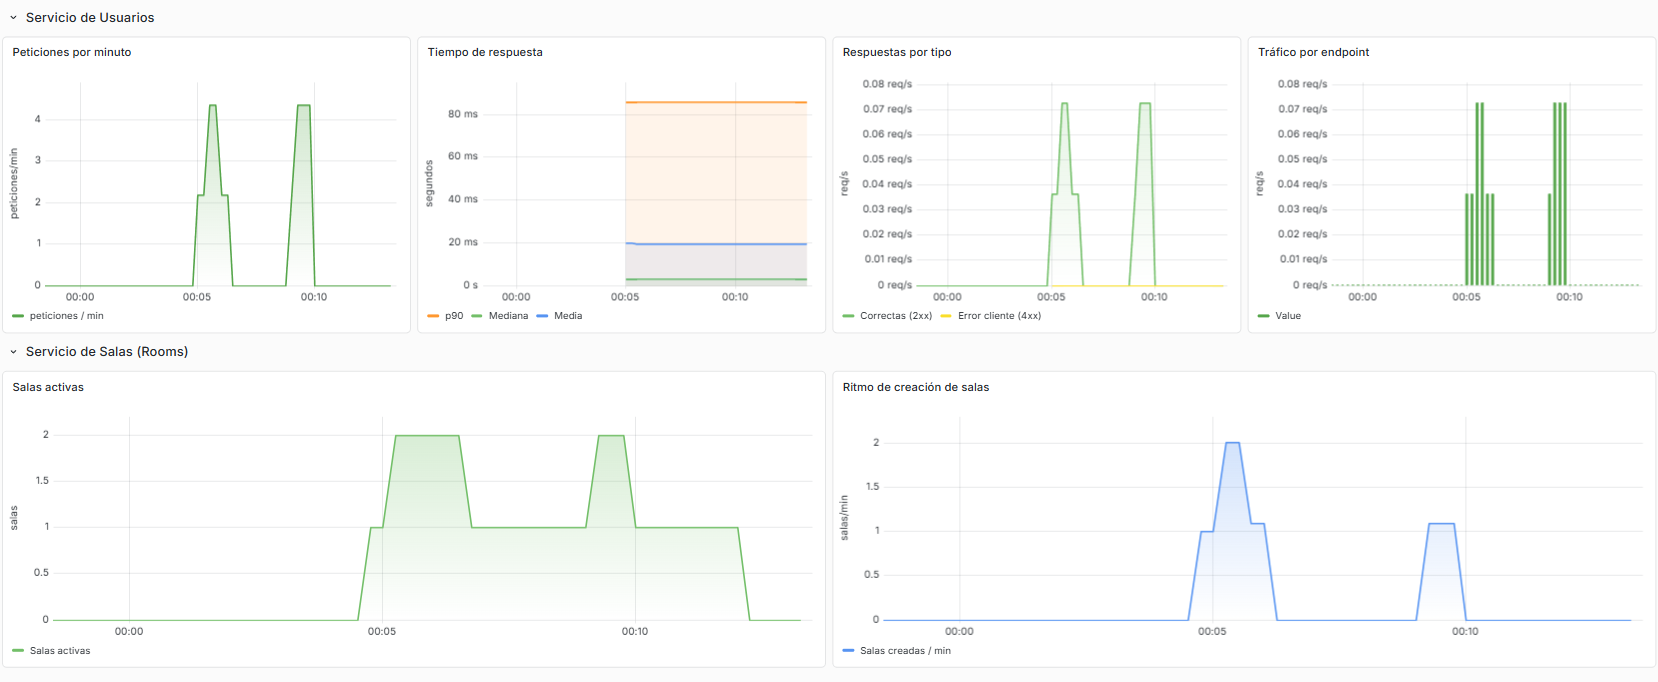
Task: Click the orange p90 line in Tiempo de respuesta
Action: [716, 102]
